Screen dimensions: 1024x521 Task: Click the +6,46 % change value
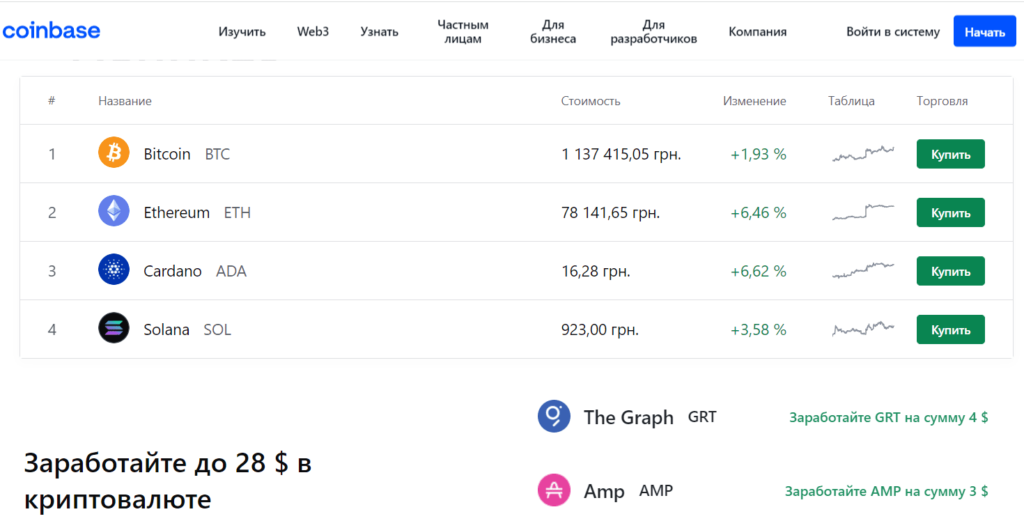[x=758, y=213]
